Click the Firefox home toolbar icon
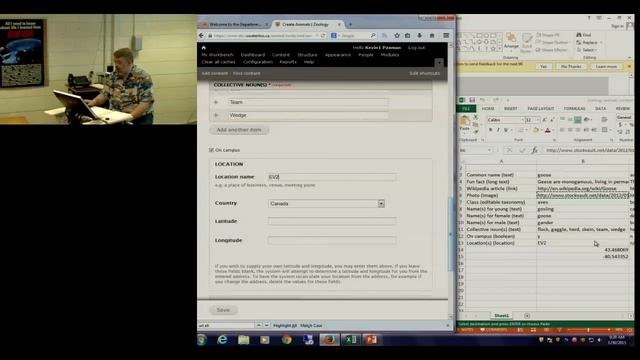The height and width of the screenshot is (360, 640). click(x=432, y=36)
